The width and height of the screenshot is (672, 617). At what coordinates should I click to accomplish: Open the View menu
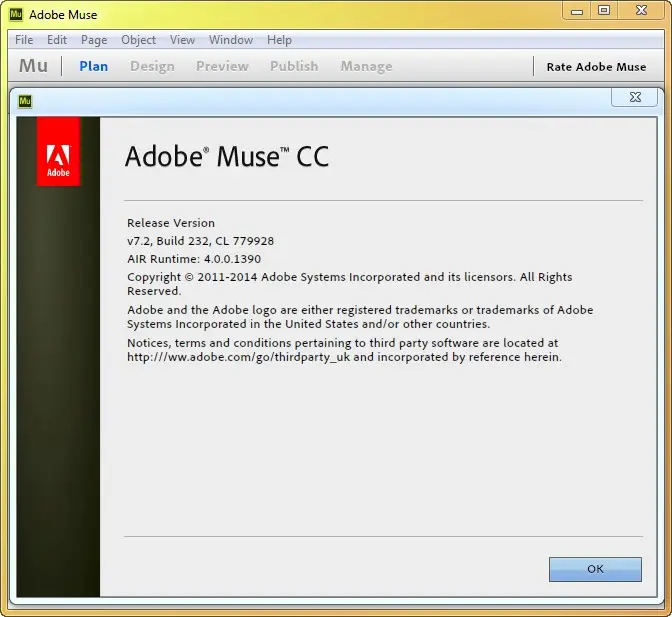(x=182, y=40)
